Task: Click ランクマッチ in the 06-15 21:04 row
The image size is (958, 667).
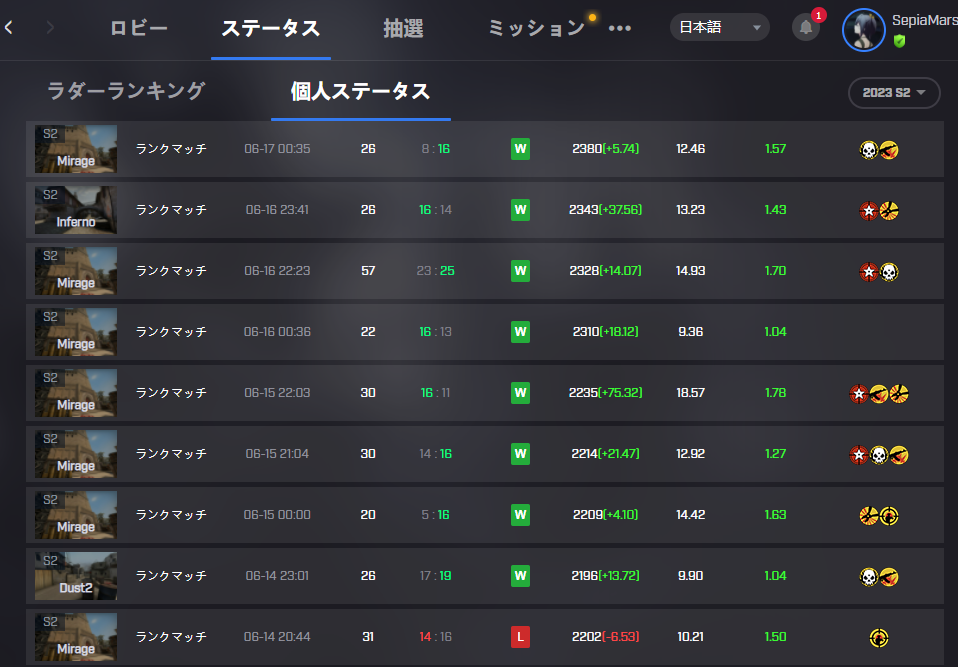Action: tap(171, 454)
